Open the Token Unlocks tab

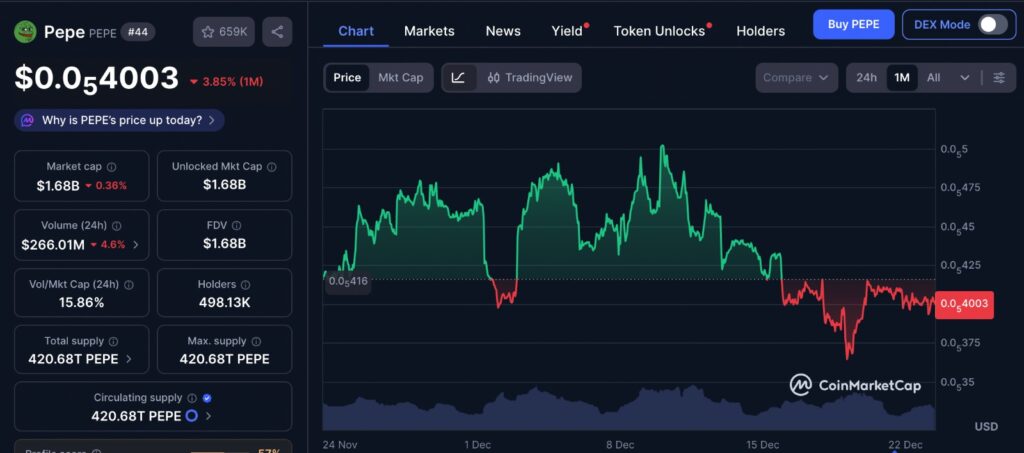[659, 31]
